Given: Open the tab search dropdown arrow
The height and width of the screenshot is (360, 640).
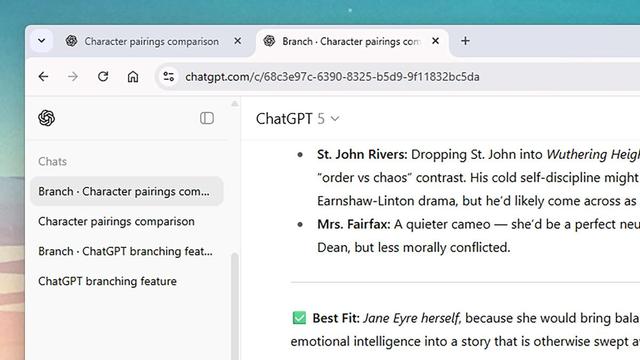Looking at the screenshot, I should click(x=42, y=41).
